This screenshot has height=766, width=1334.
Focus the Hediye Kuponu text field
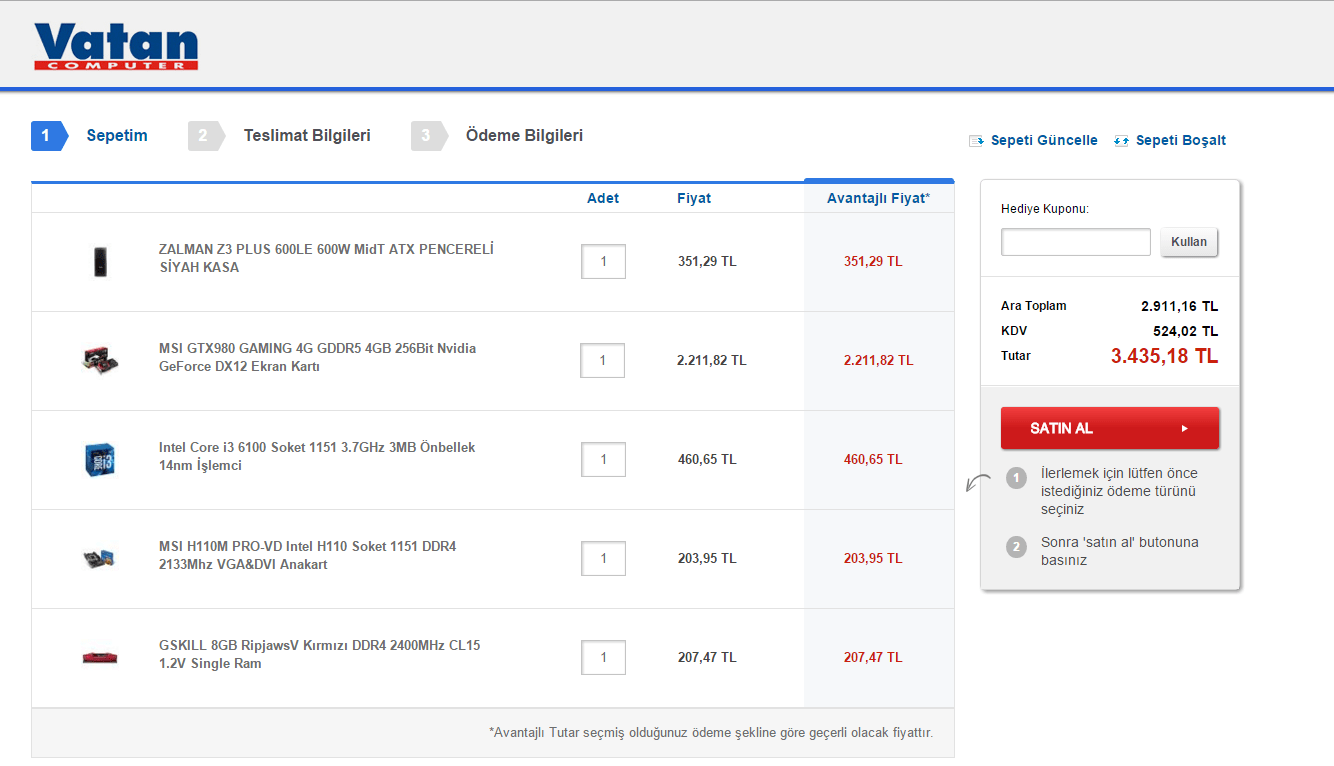[x=1076, y=242]
